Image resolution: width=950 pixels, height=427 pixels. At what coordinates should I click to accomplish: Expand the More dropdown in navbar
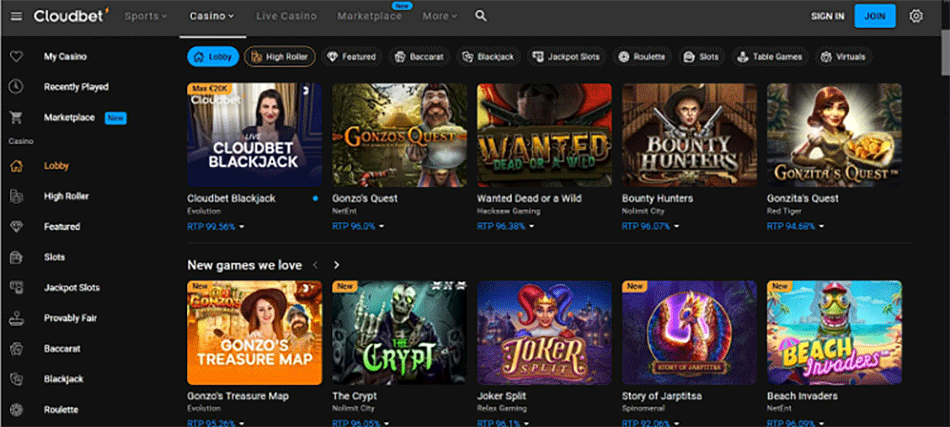[x=439, y=16]
